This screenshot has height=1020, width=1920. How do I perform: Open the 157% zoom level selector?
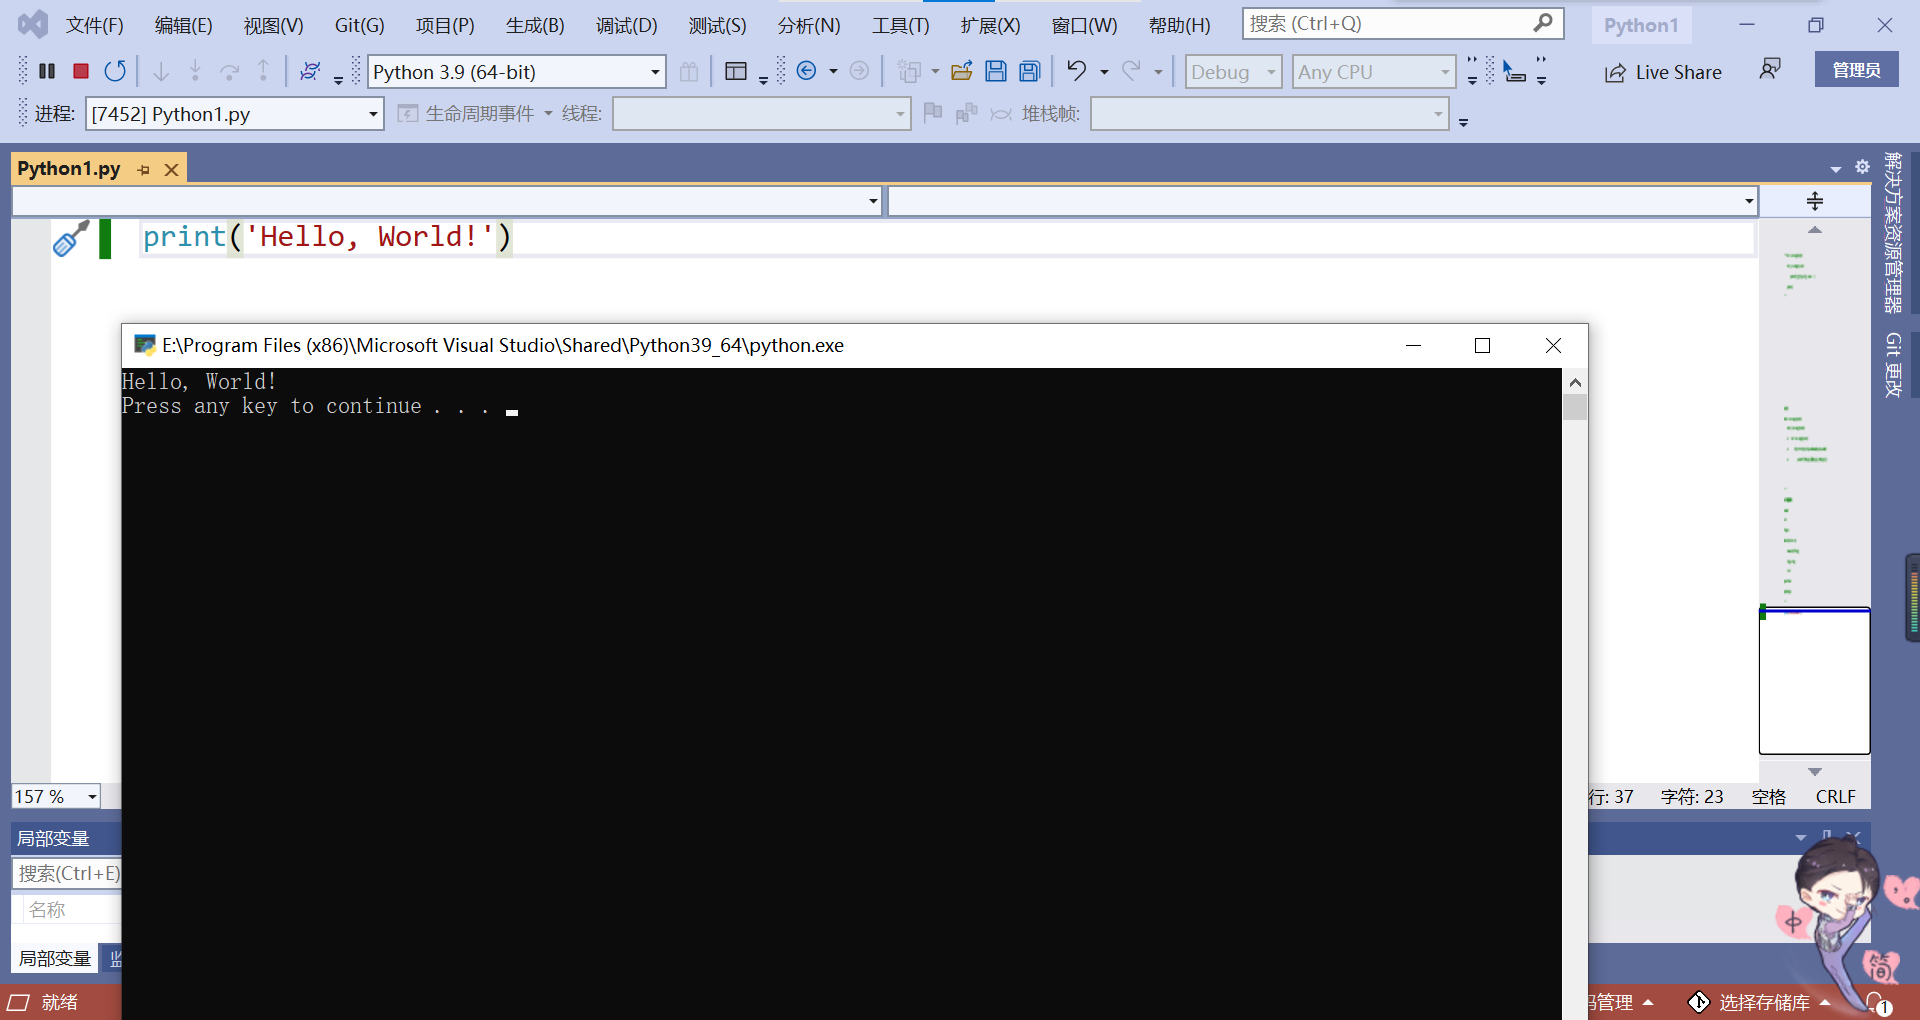click(55, 796)
